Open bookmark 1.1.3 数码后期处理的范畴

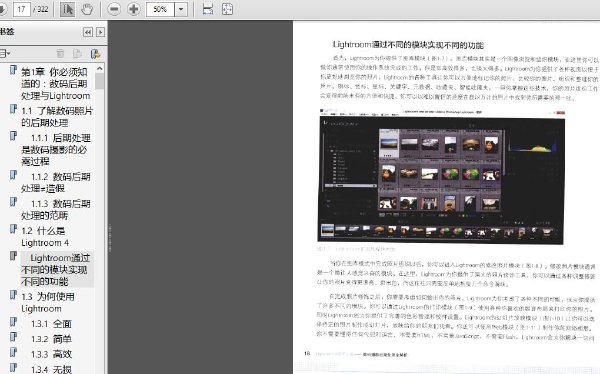point(55,209)
